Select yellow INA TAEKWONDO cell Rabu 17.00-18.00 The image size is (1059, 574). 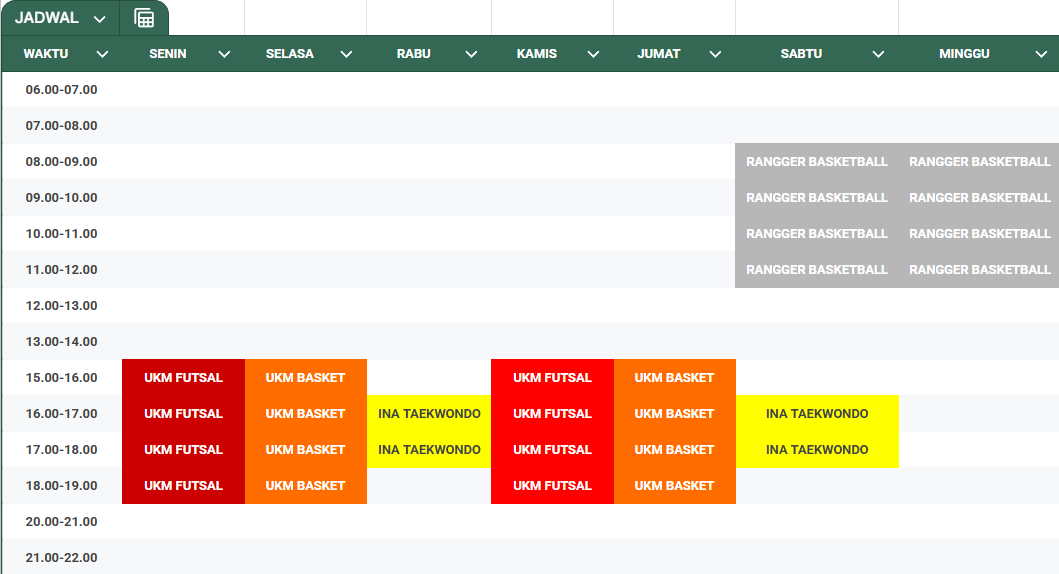click(x=429, y=450)
